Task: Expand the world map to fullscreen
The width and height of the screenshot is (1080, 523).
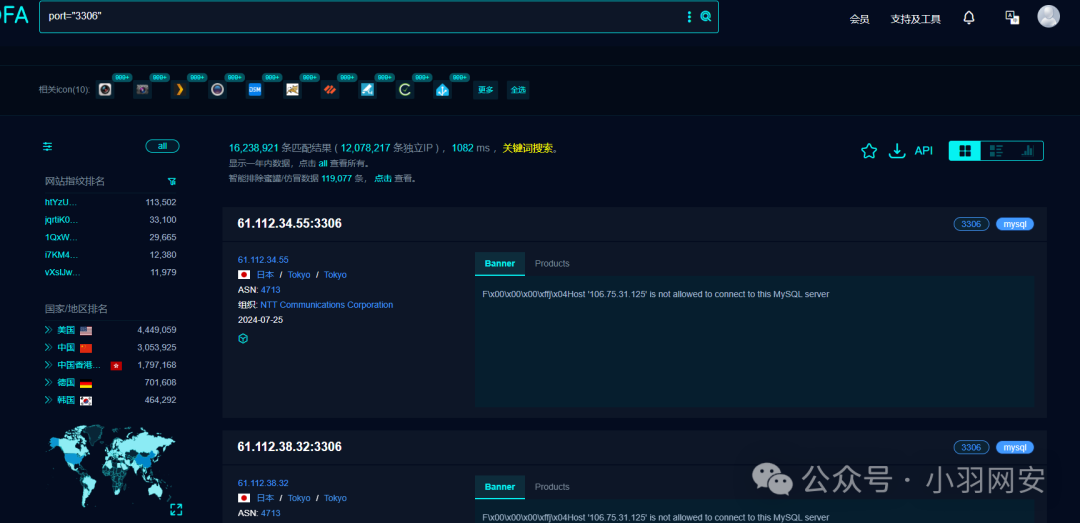Action: point(176,510)
